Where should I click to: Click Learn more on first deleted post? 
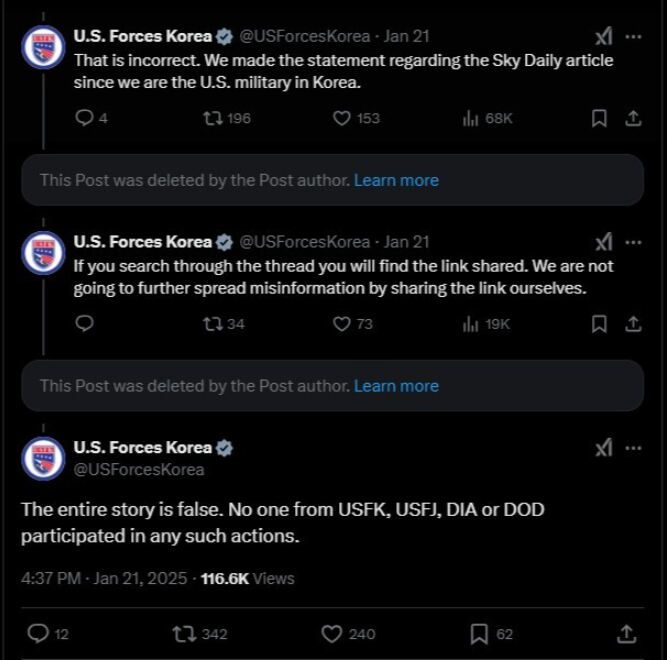(396, 180)
